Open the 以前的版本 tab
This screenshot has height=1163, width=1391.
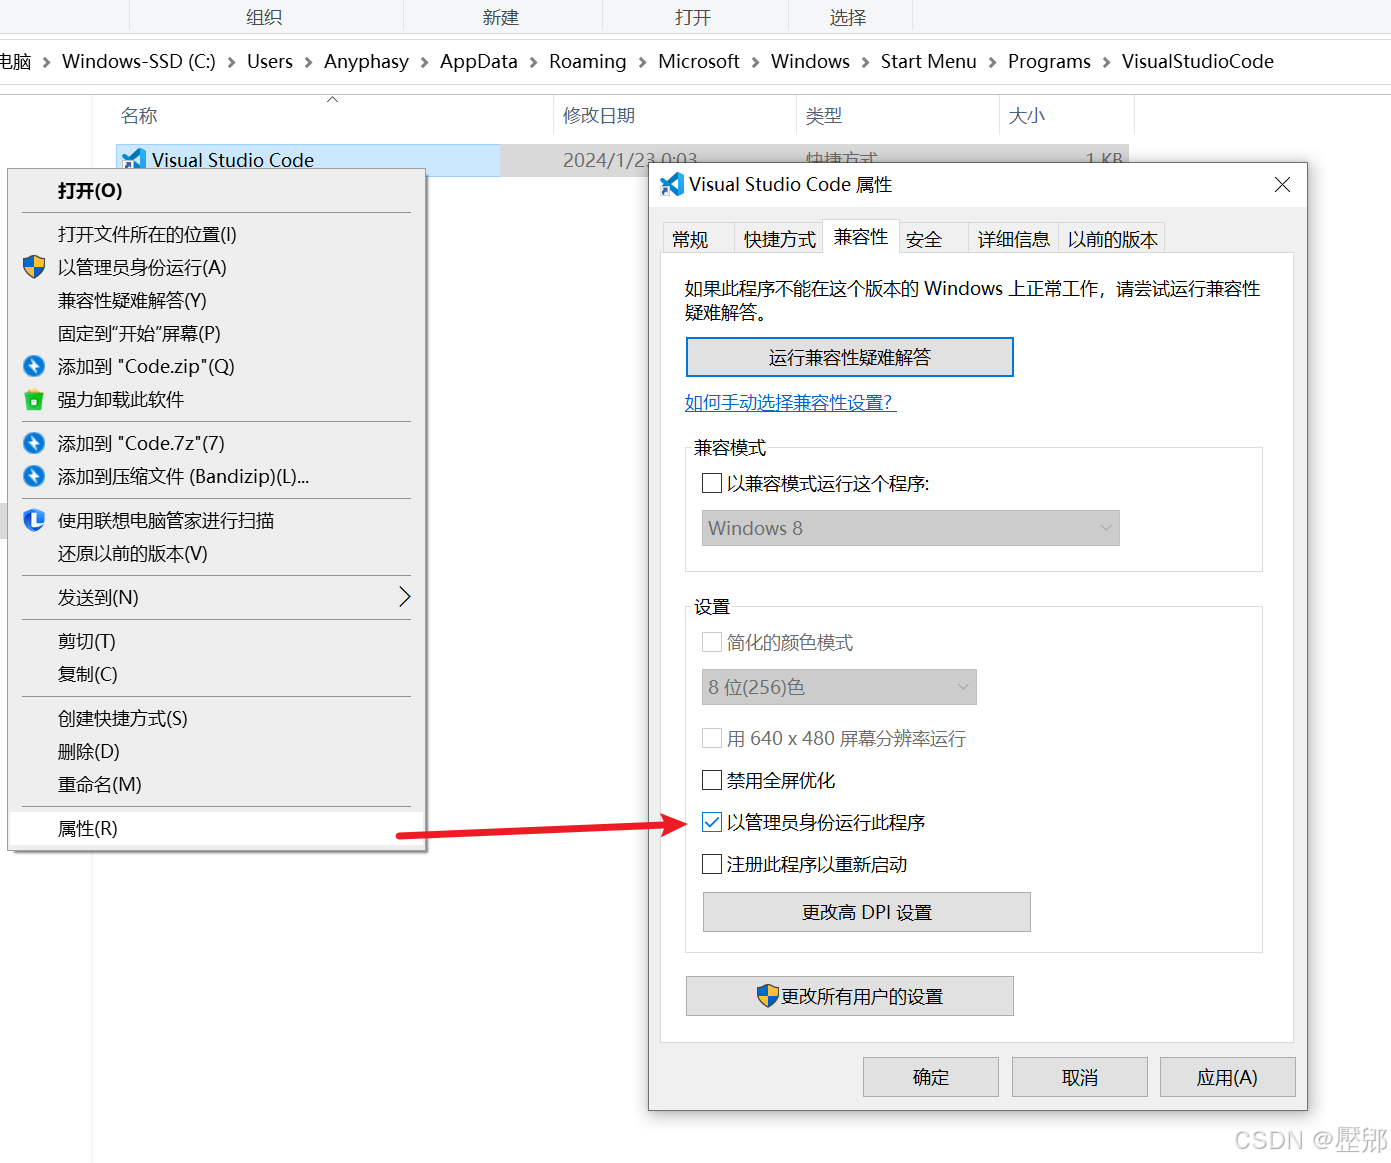click(x=1112, y=239)
